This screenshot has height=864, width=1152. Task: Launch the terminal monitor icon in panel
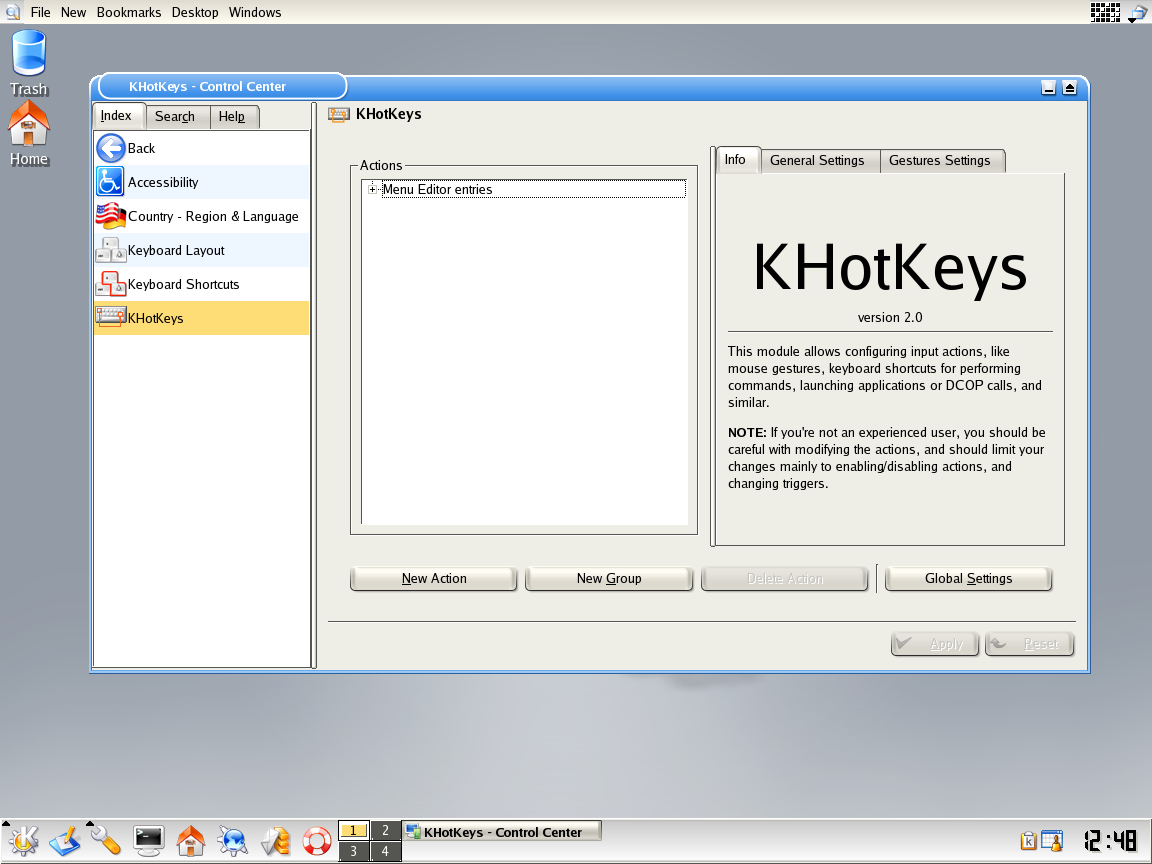(148, 840)
